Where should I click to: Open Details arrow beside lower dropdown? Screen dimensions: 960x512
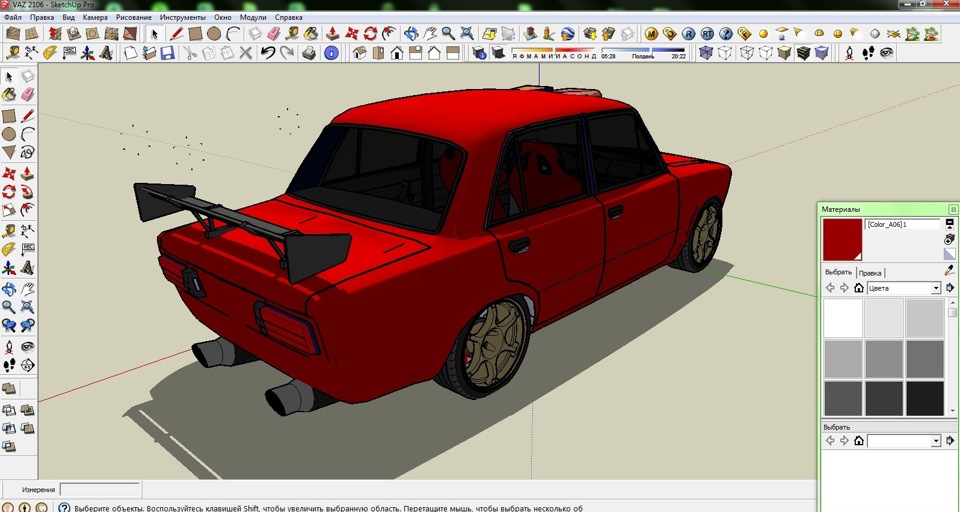coord(950,440)
